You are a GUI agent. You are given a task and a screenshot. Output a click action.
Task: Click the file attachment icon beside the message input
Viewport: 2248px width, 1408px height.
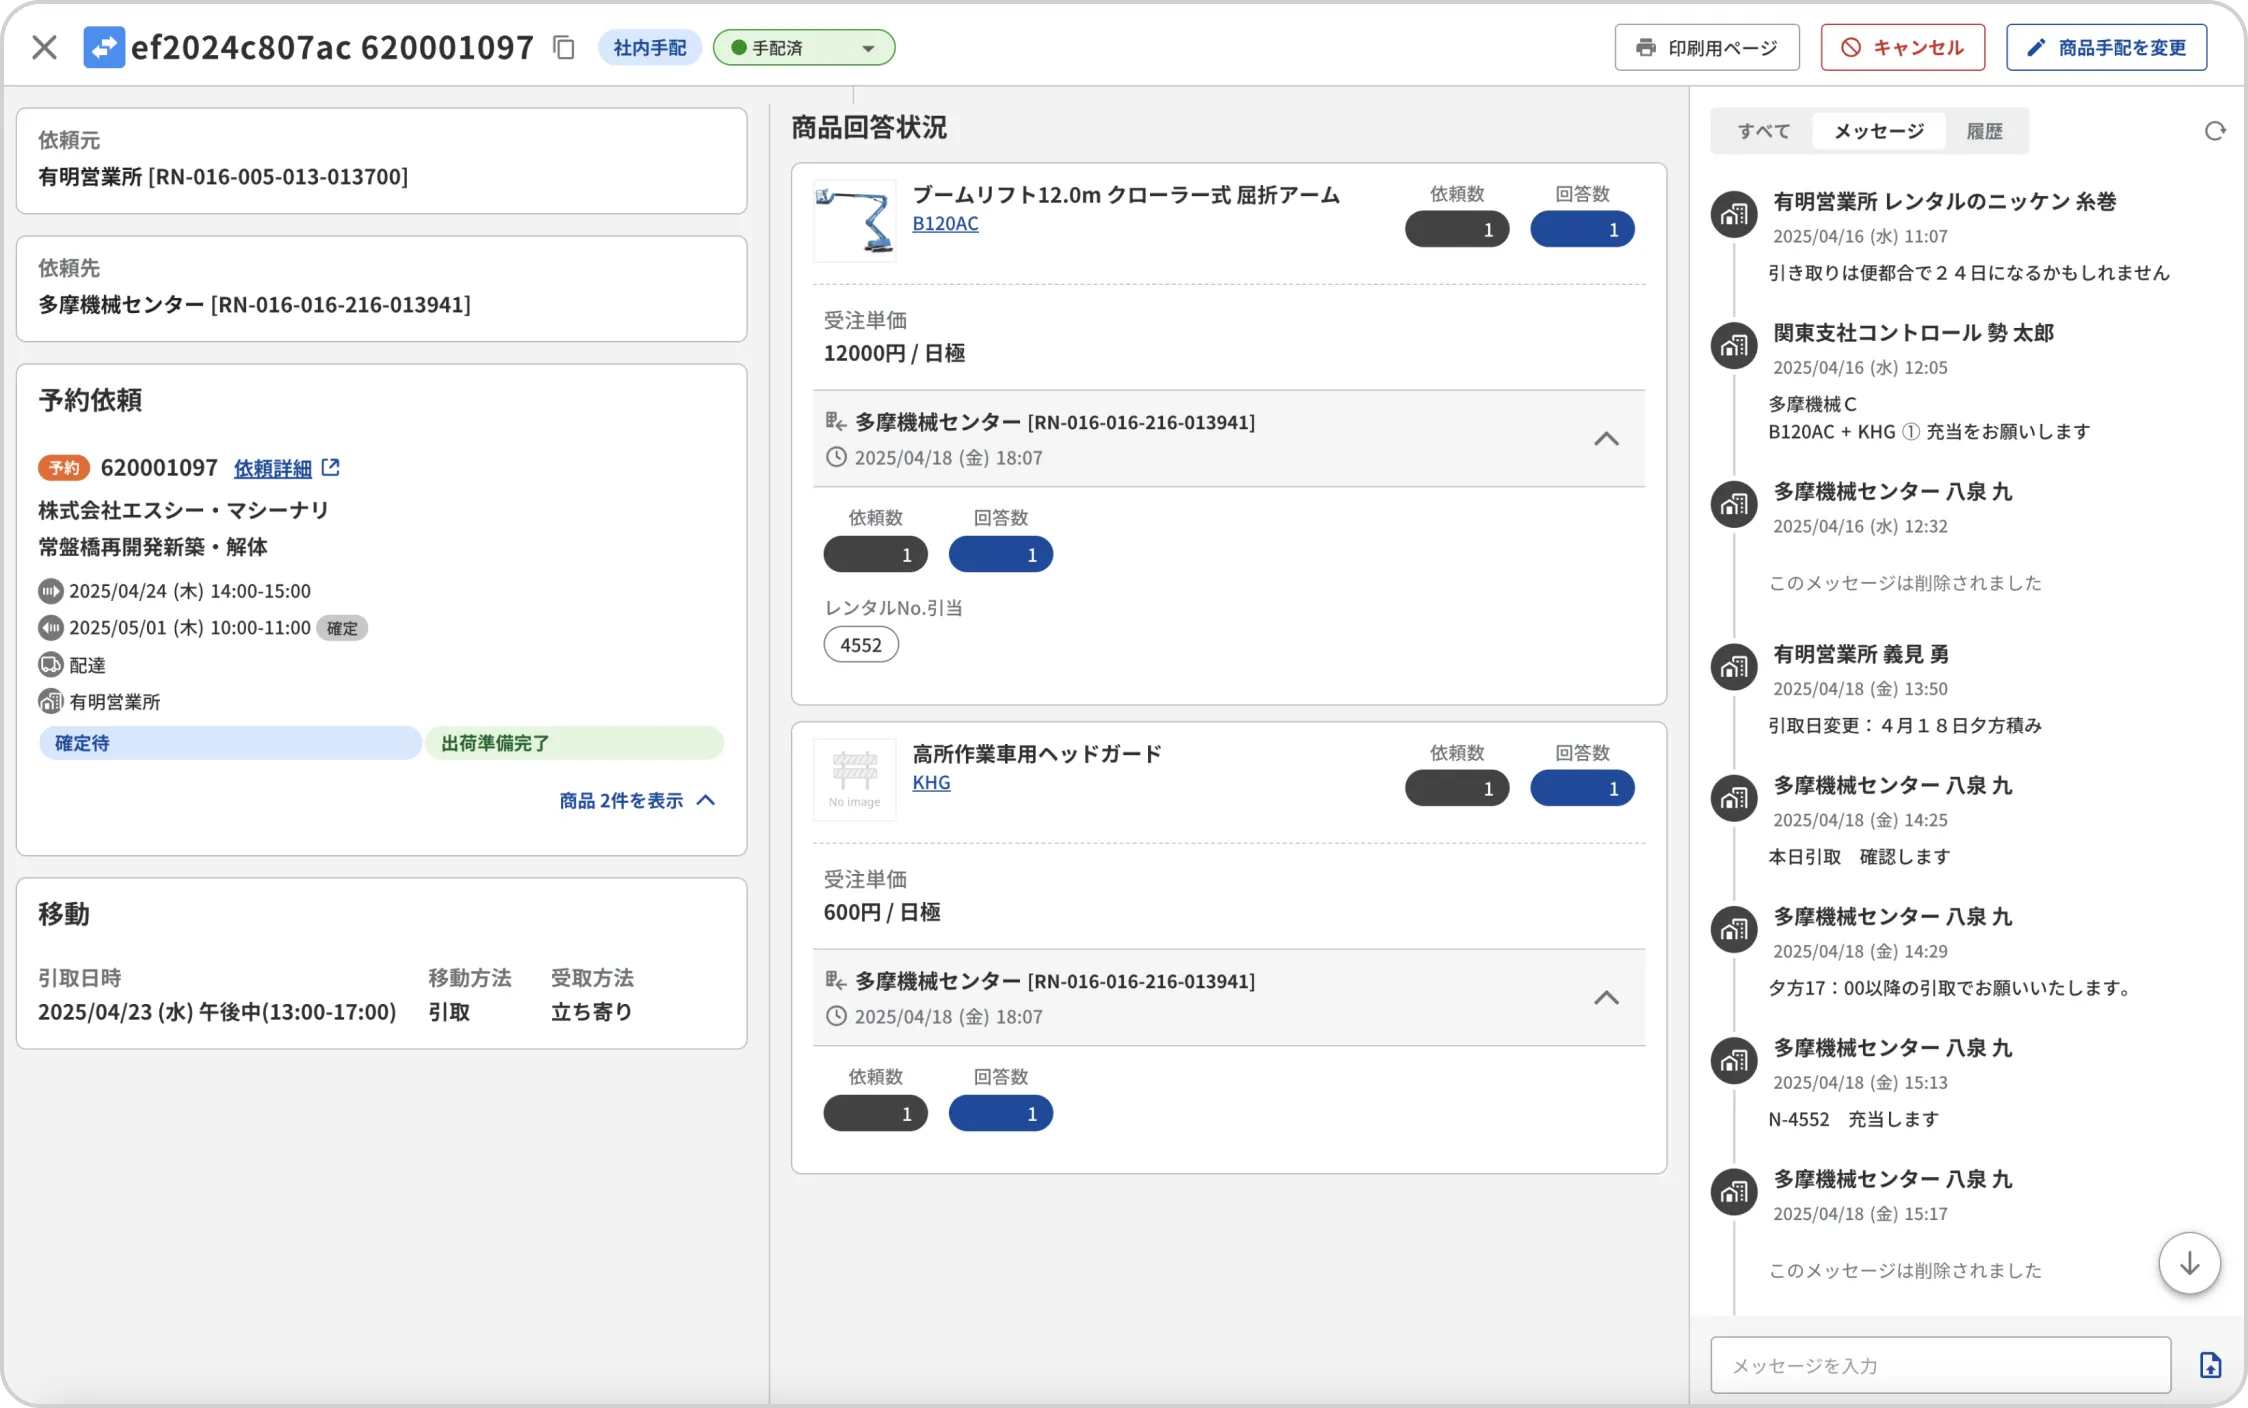(2210, 1365)
